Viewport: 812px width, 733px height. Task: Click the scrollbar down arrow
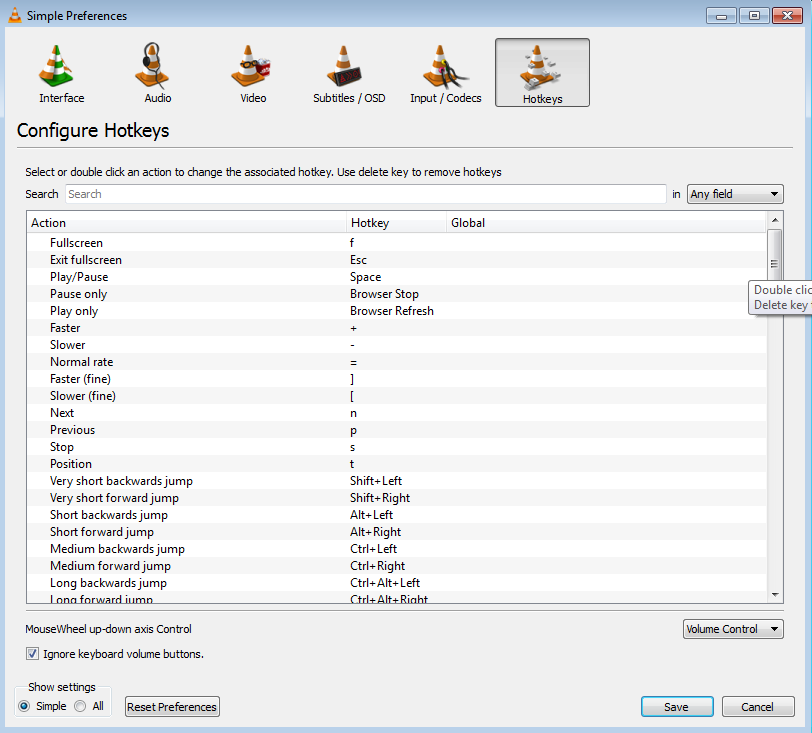(775, 595)
